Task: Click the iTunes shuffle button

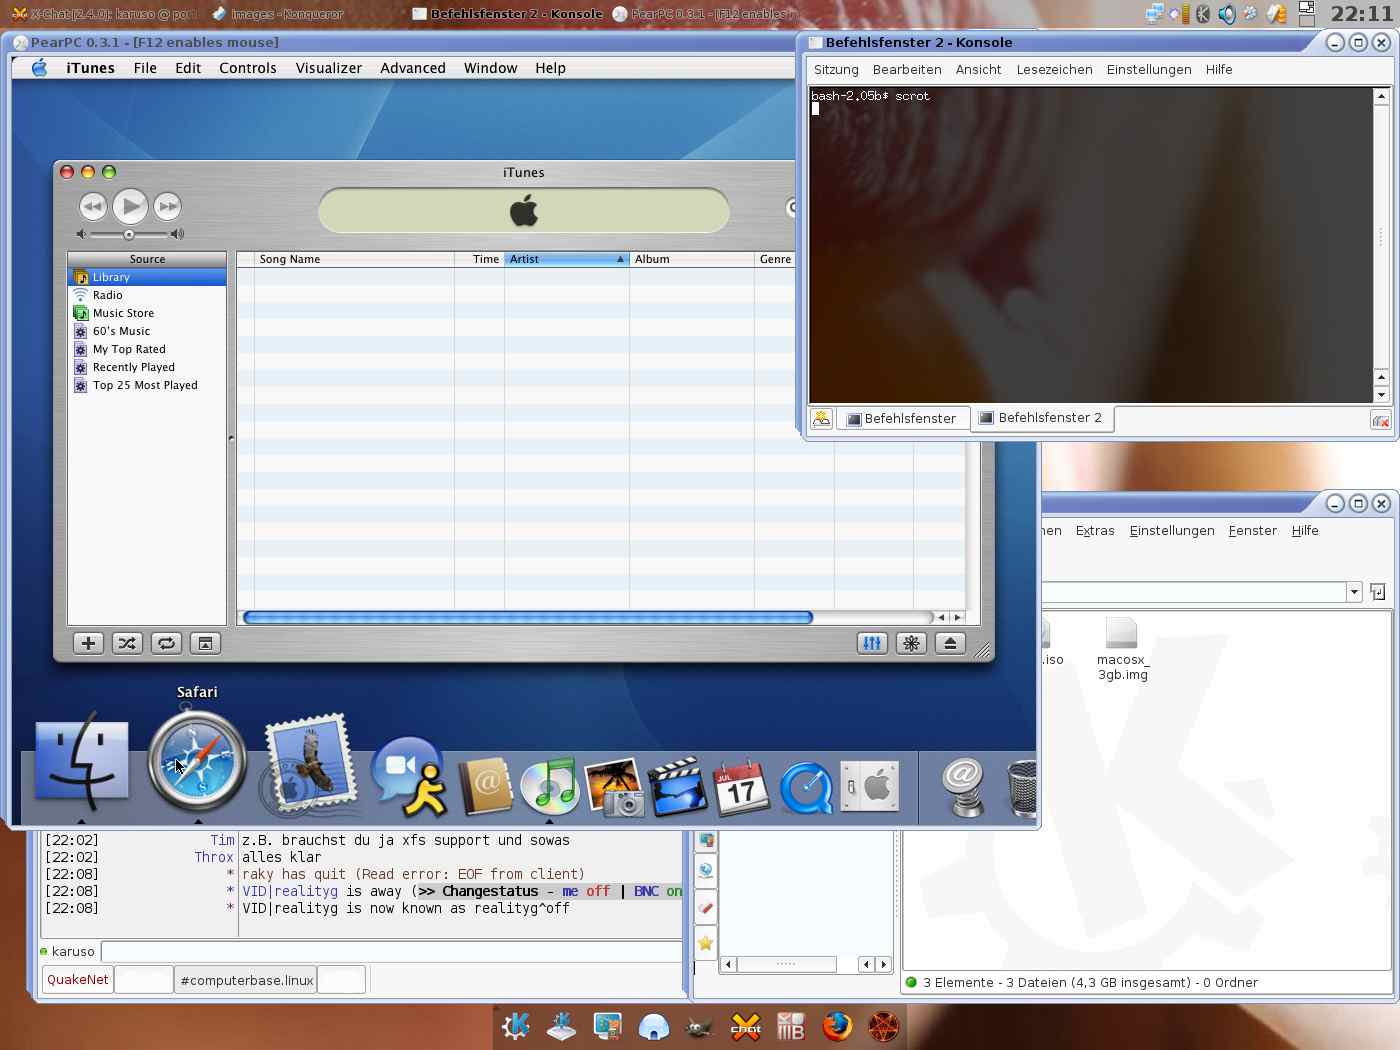Action: coord(127,643)
